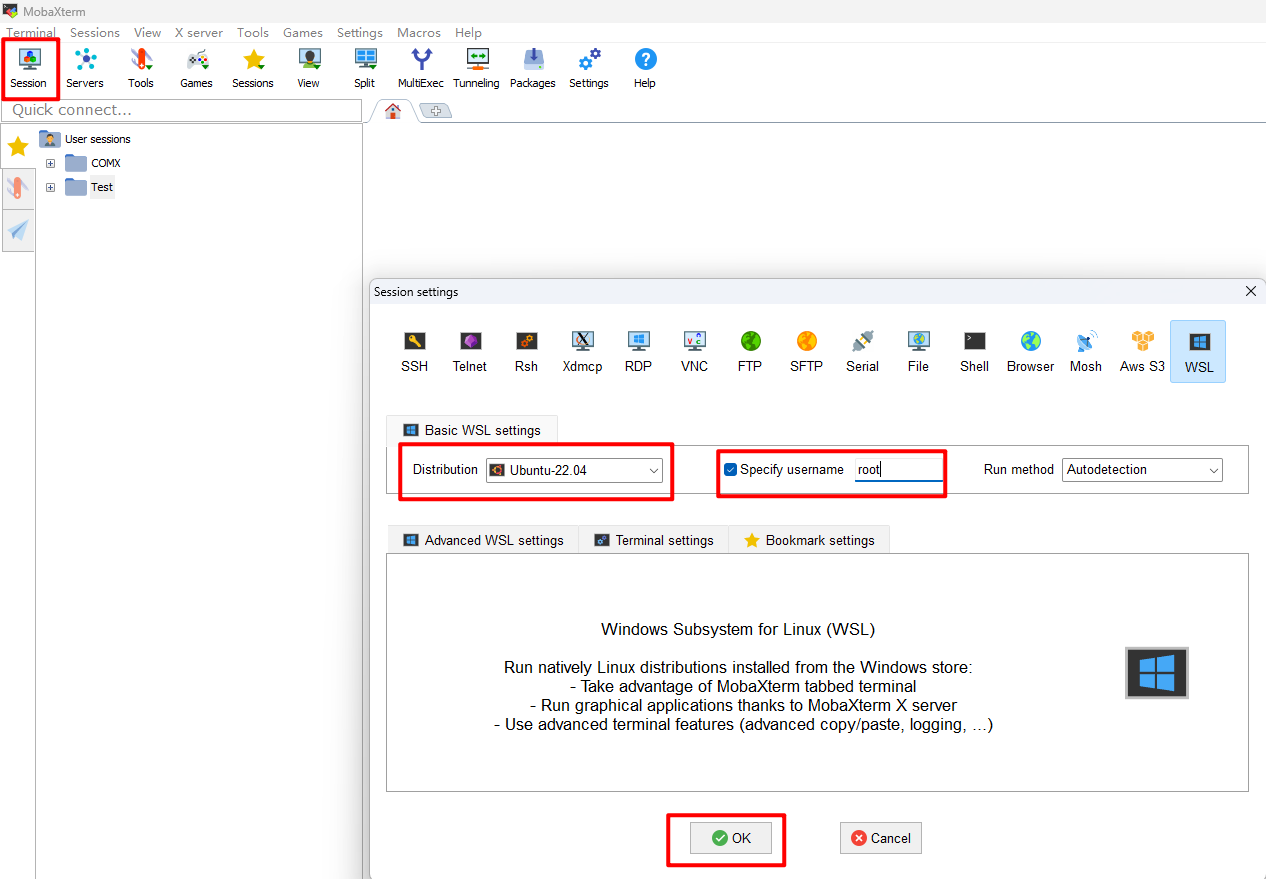Open the X server menu
This screenshot has width=1266, height=879.
[x=199, y=33]
